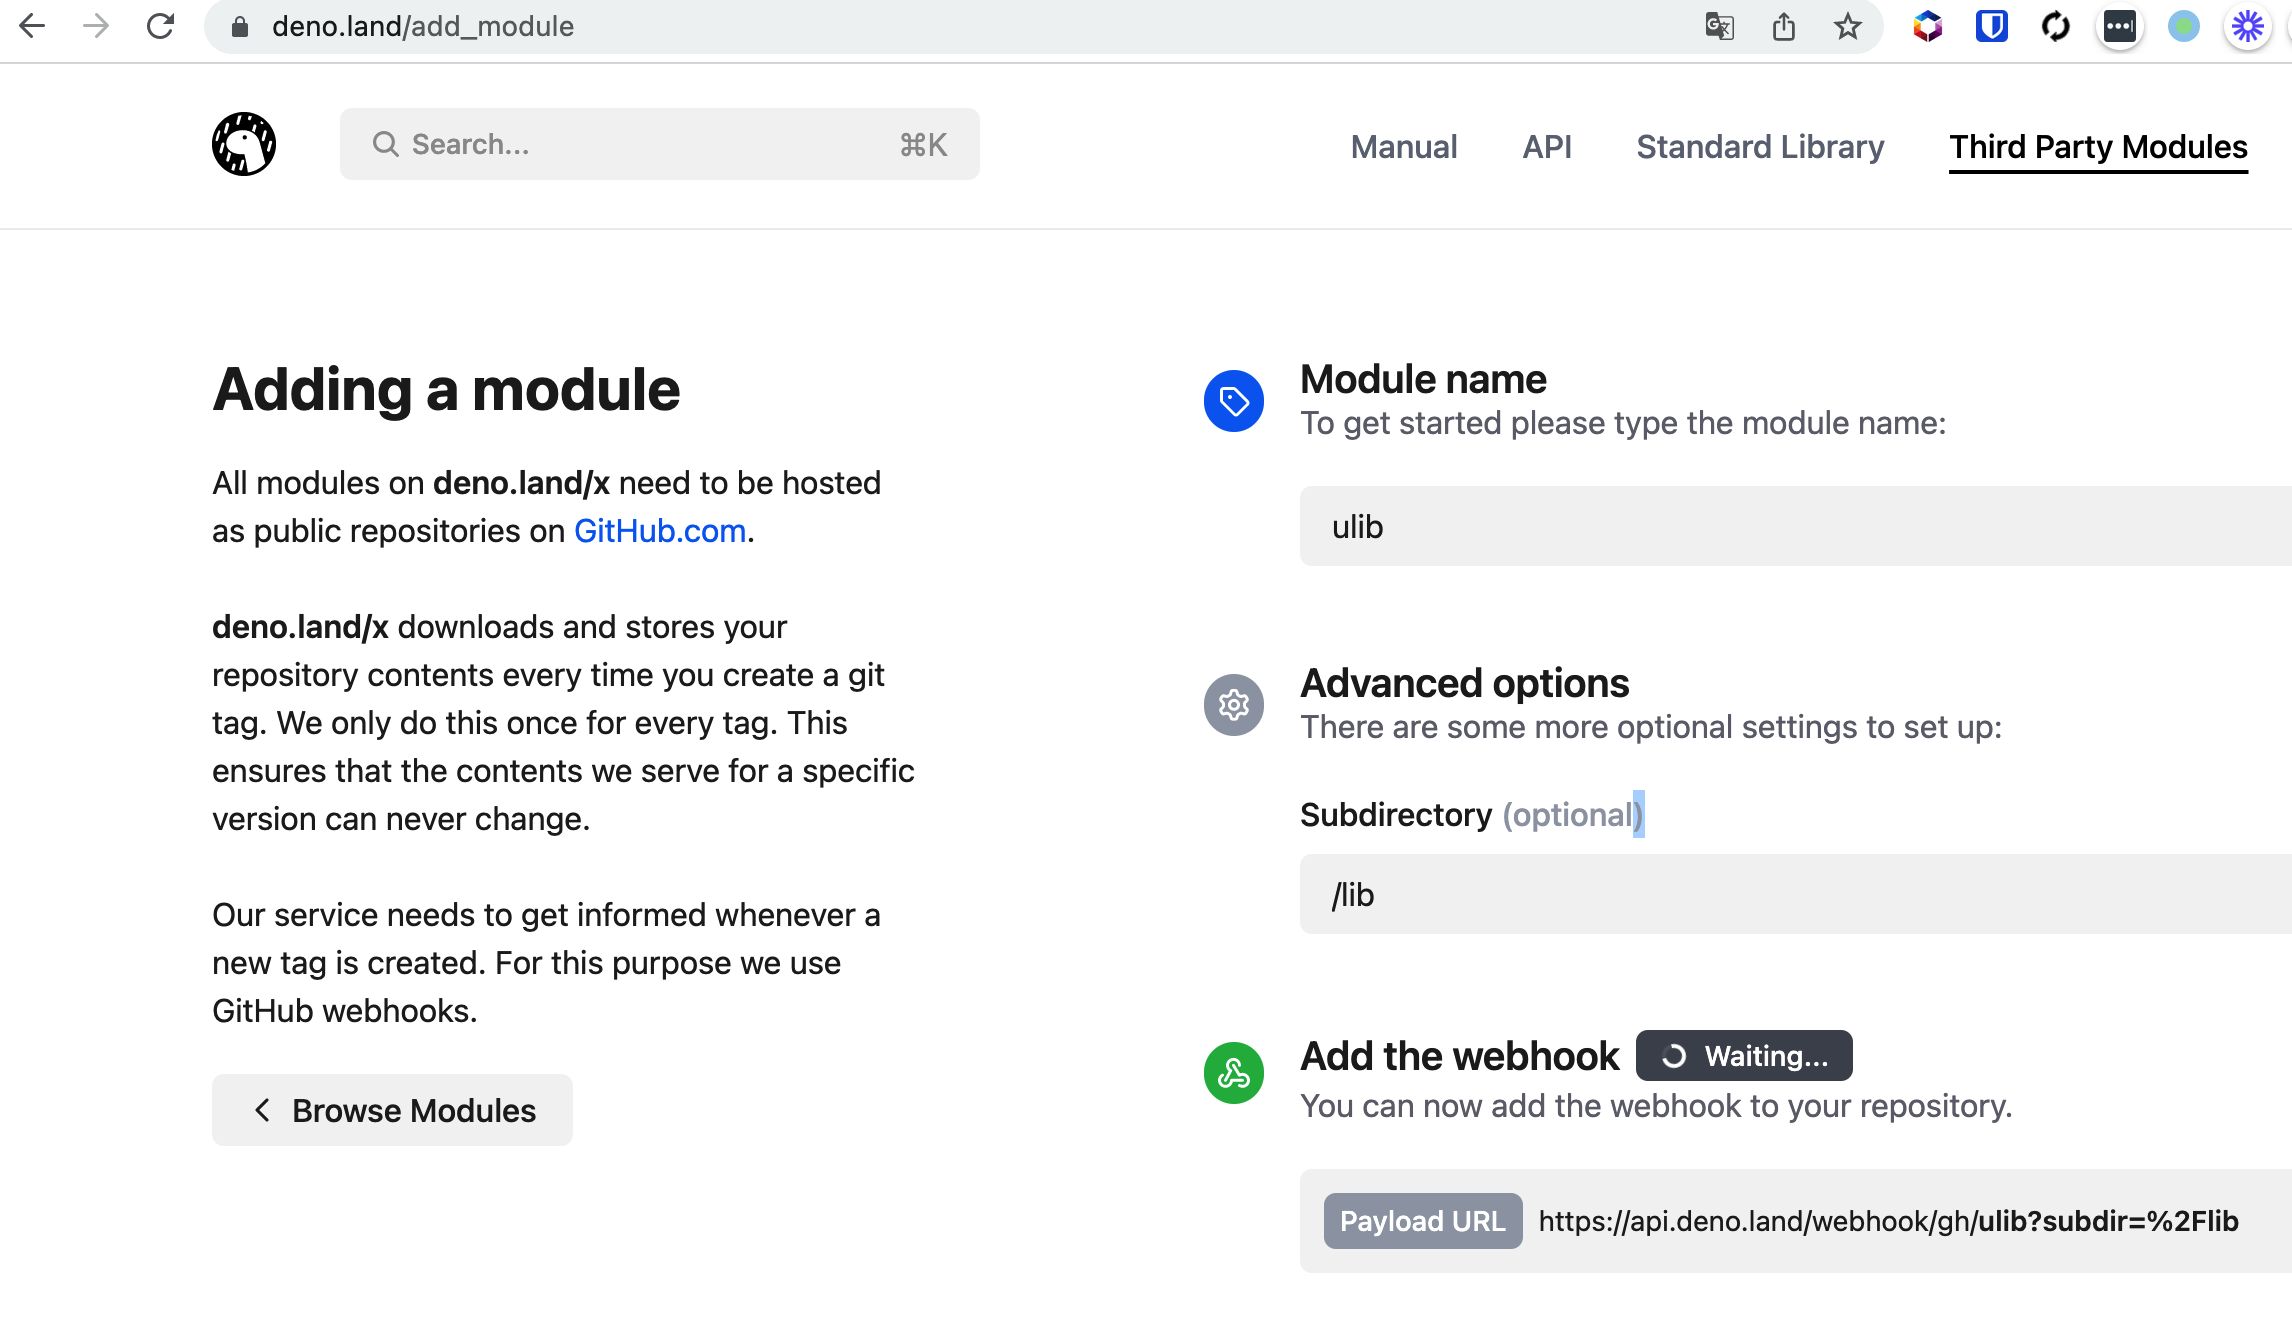Go back with the browser back arrow
The image size is (2292, 1332).
(x=32, y=26)
